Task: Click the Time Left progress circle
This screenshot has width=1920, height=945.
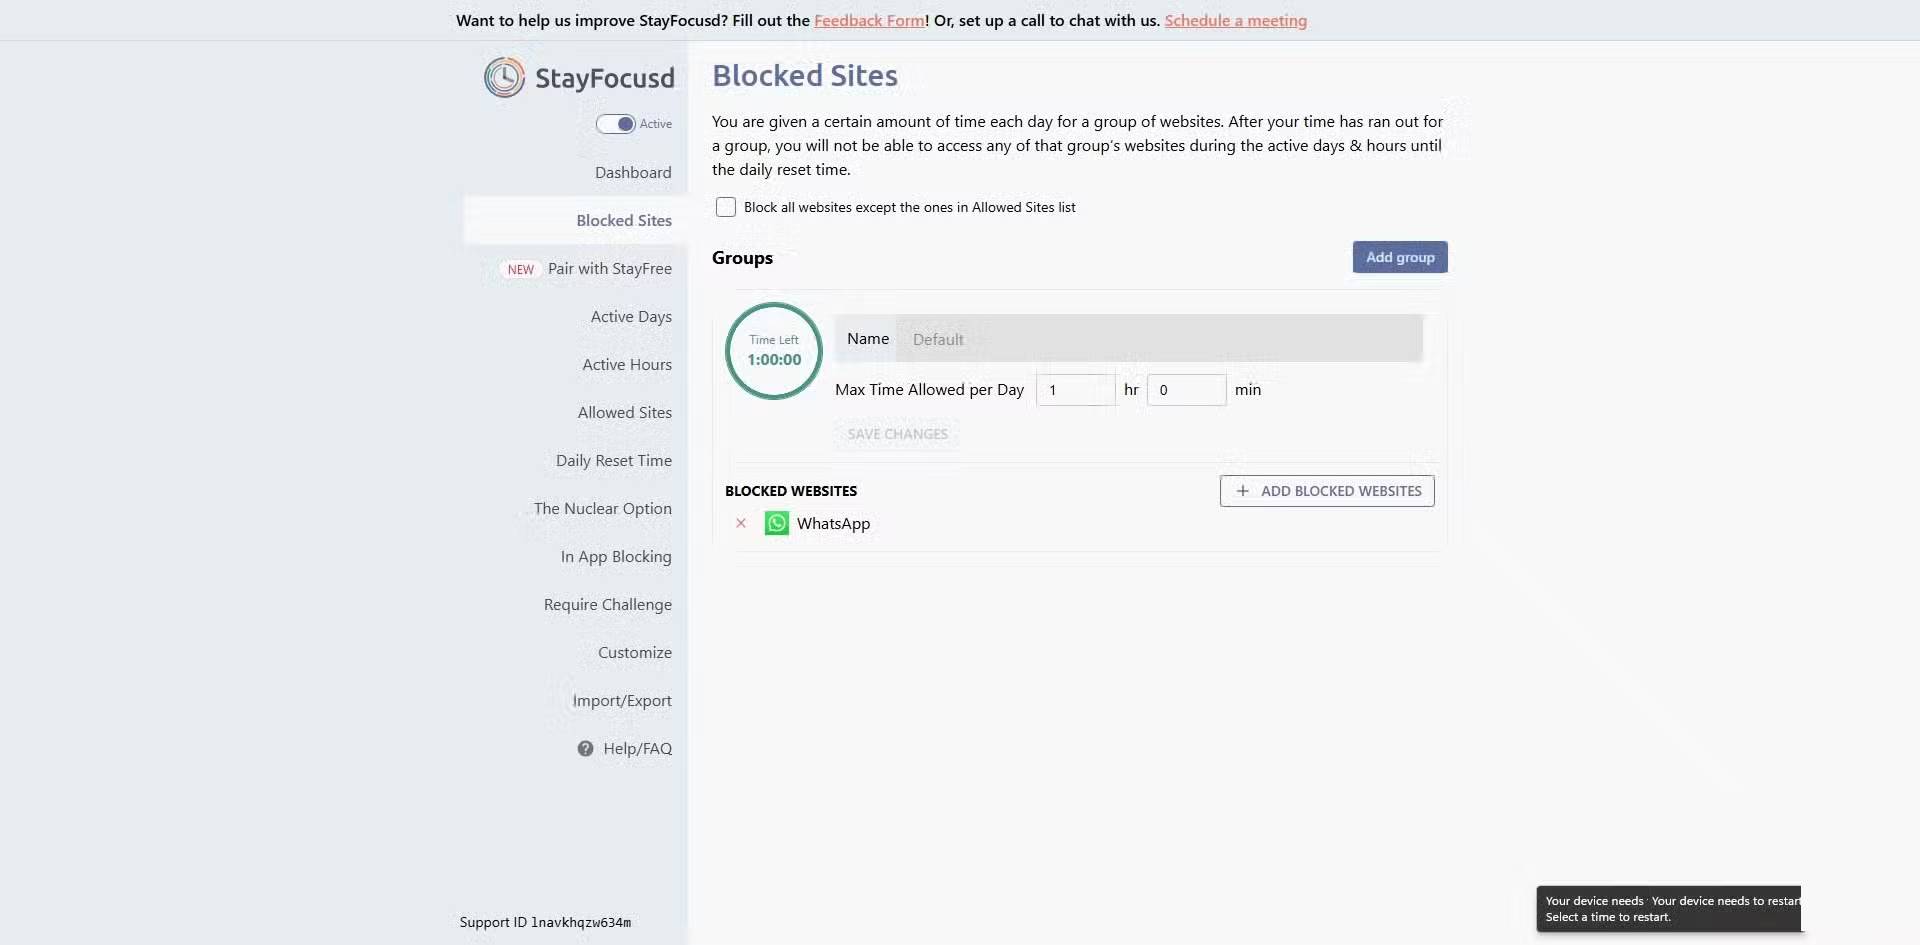Action: [x=773, y=351]
